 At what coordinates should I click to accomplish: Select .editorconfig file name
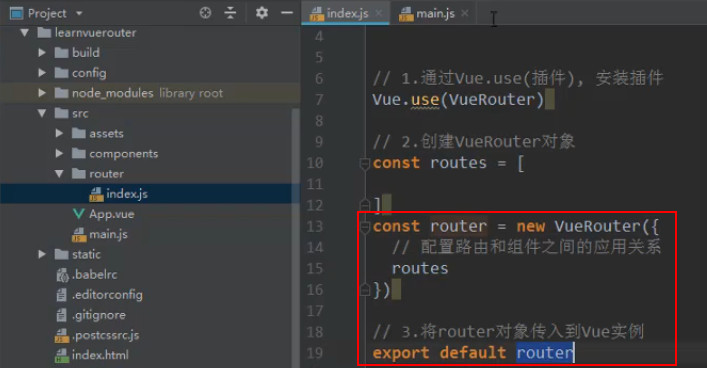click(x=107, y=295)
